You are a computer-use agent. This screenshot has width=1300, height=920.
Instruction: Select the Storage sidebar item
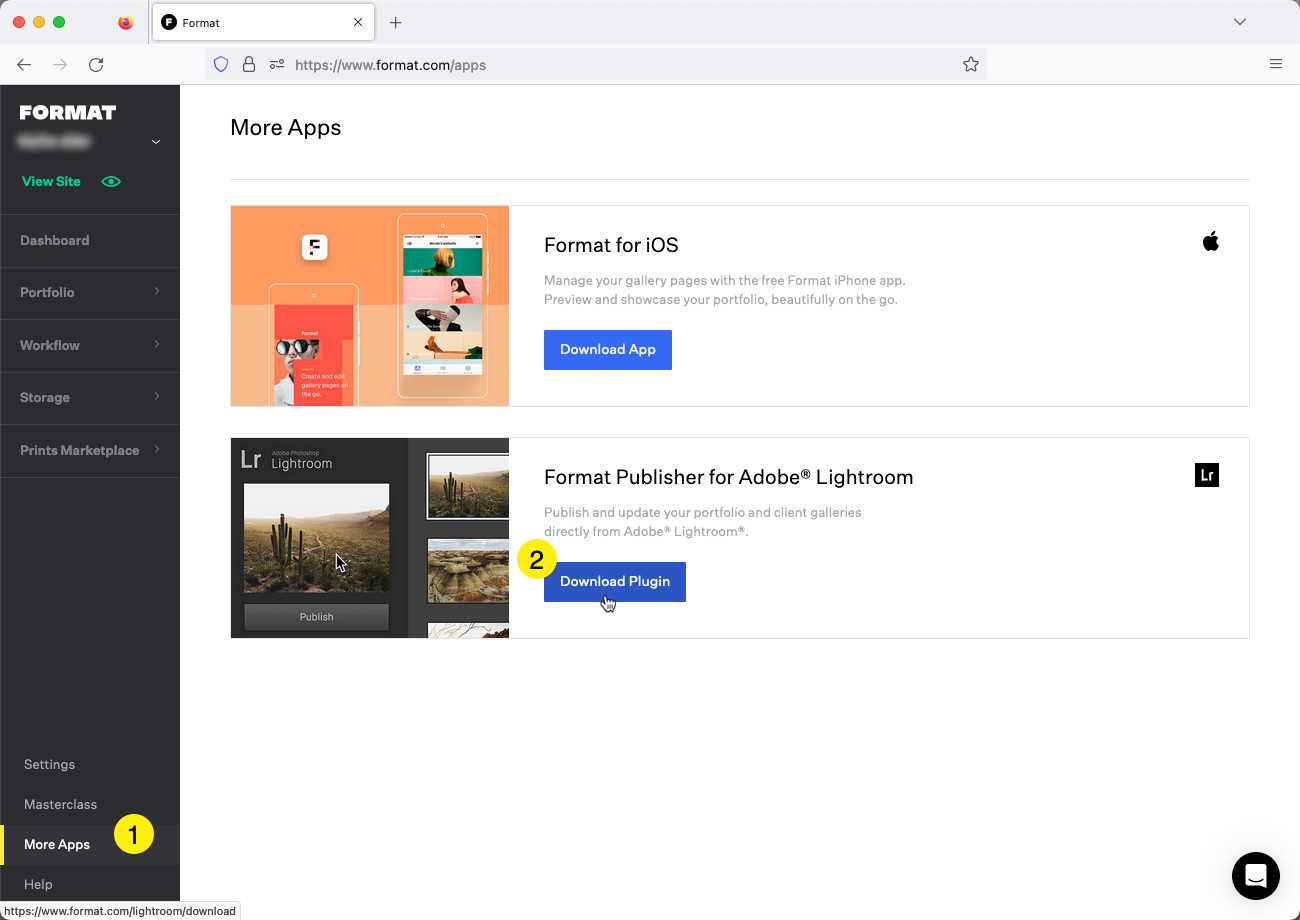click(90, 398)
